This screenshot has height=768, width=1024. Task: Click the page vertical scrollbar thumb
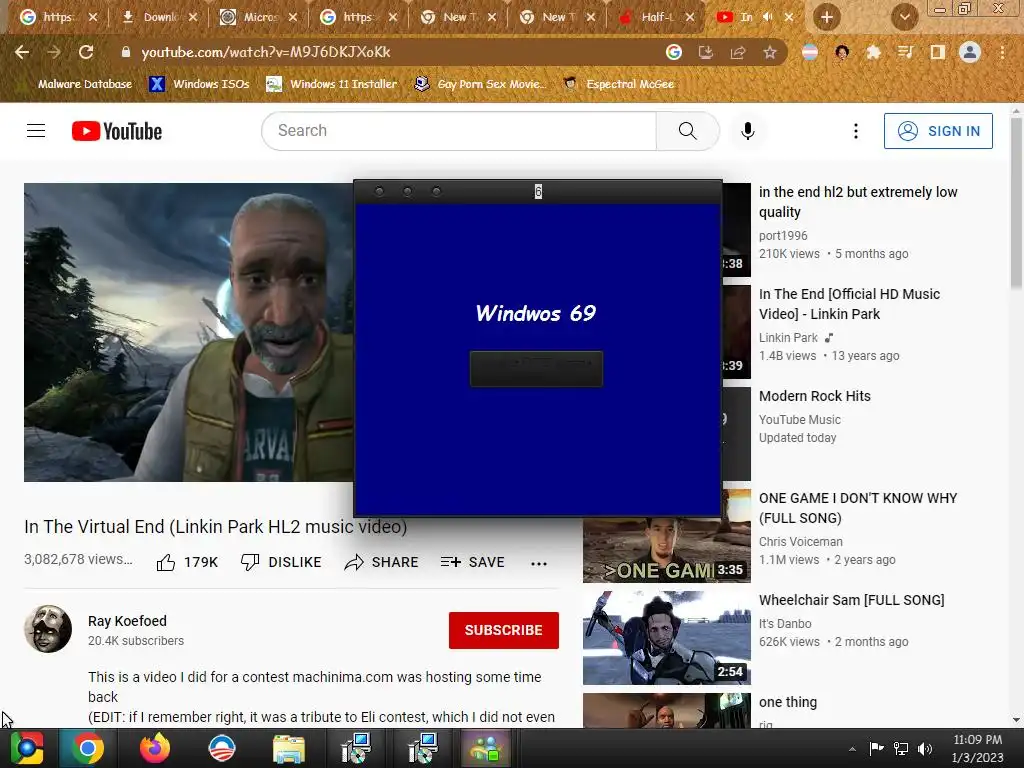[1016, 203]
